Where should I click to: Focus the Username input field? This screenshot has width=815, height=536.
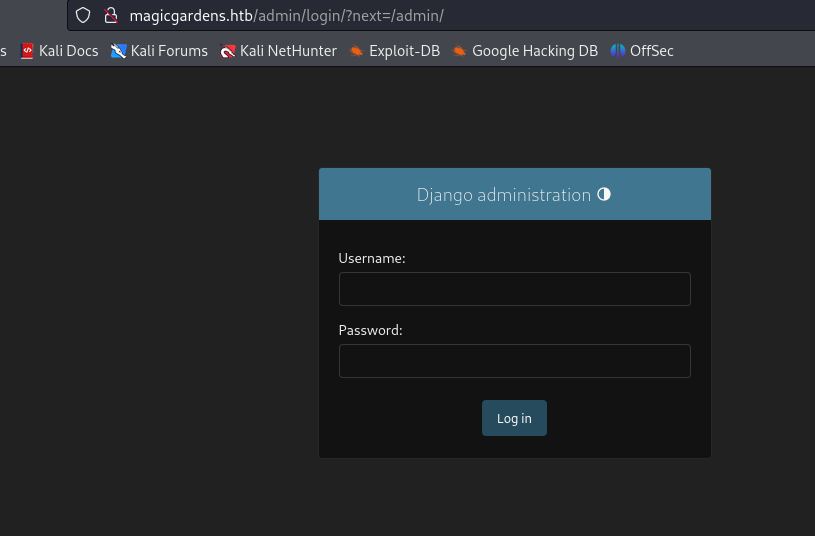tap(514, 289)
